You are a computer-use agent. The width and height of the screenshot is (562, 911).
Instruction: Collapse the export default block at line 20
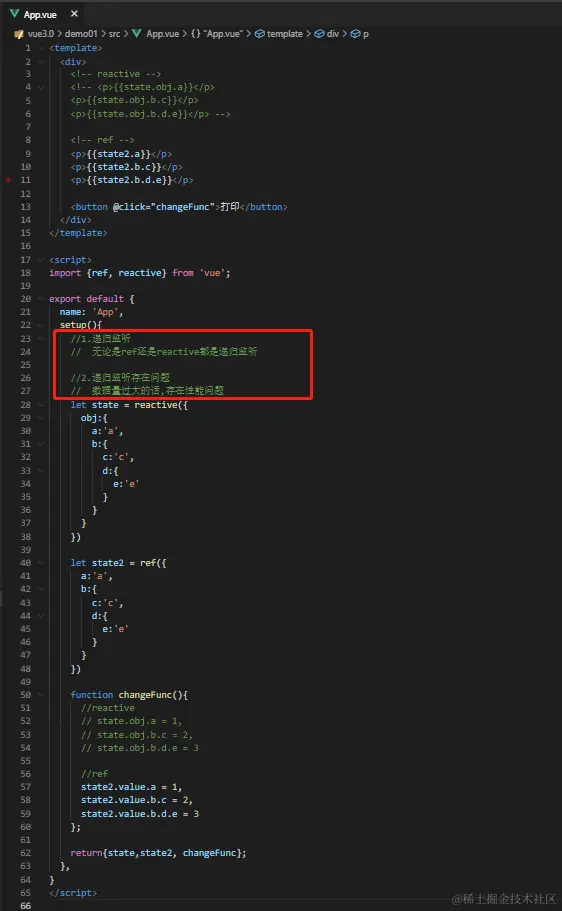pyautogui.click(x=41, y=299)
